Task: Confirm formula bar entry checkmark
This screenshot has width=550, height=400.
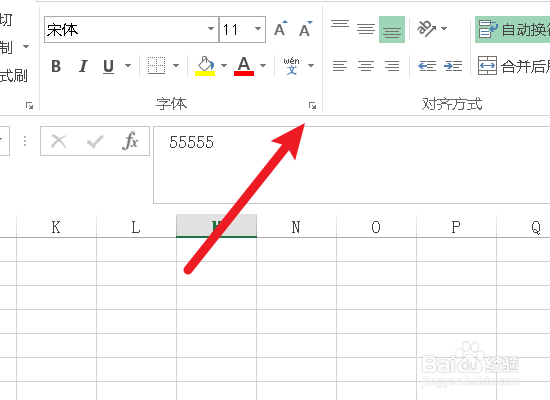Action: point(95,141)
